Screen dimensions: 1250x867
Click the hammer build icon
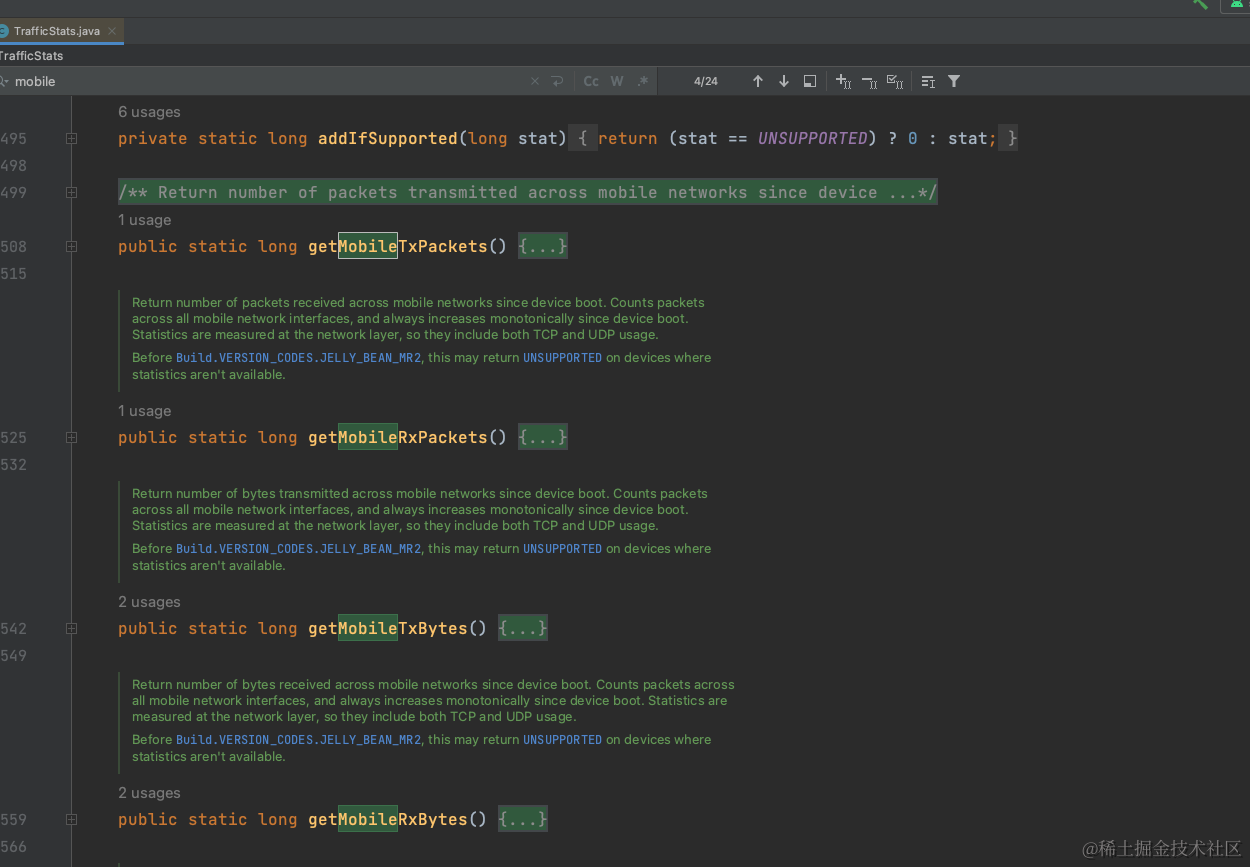[x=1200, y=4]
